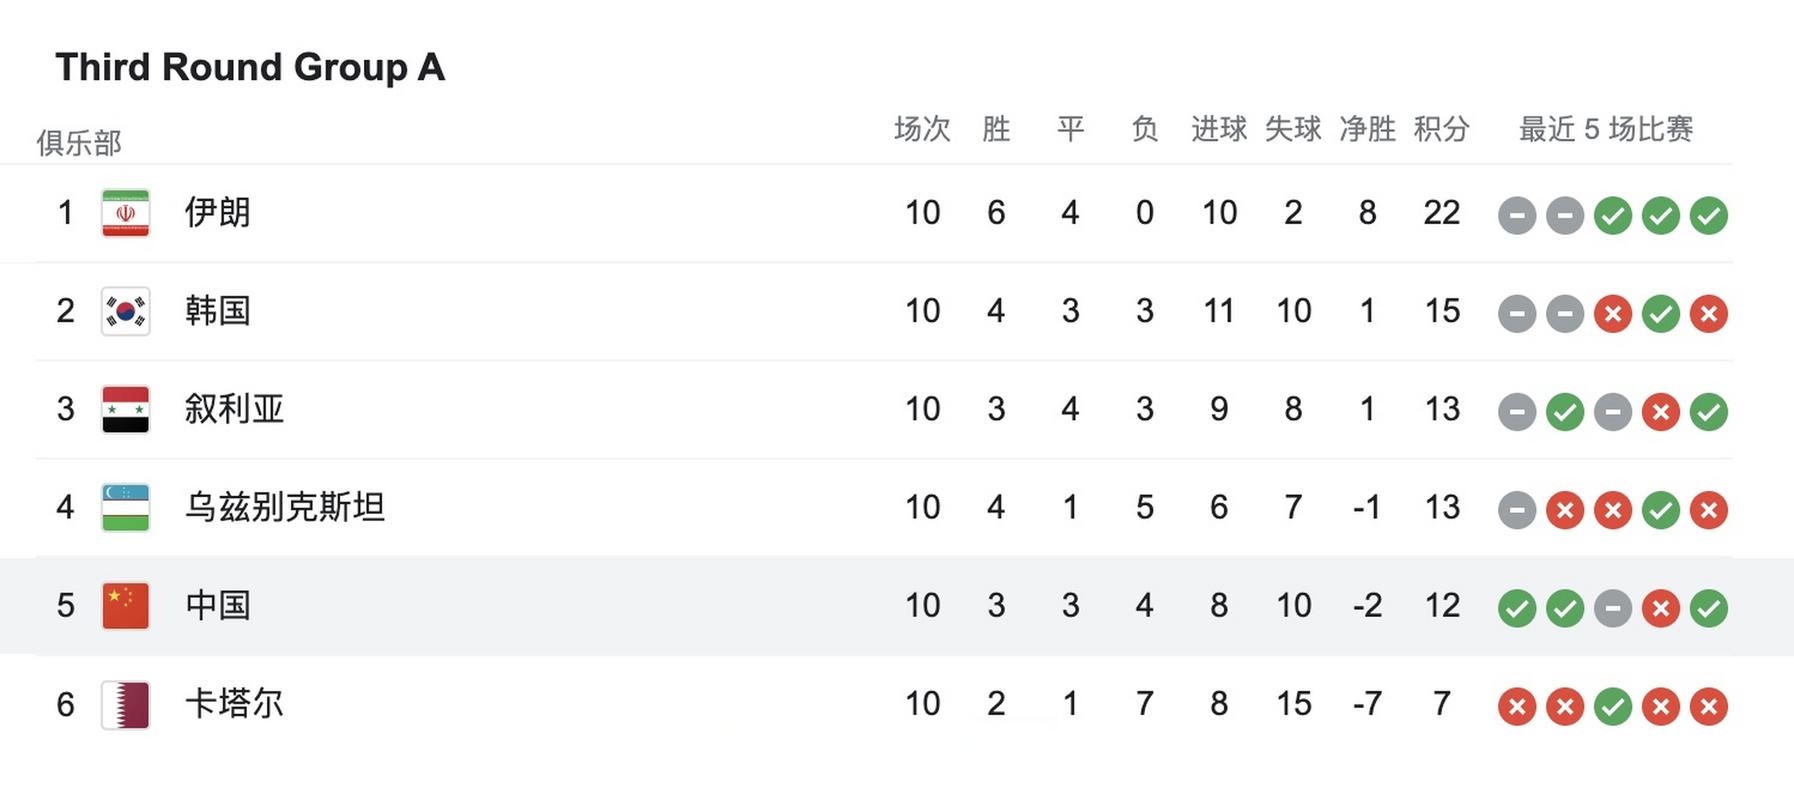The width and height of the screenshot is (1794, 800).
Task: Click the Uzbekistan flag icon
Action: (x=126, y=507)
